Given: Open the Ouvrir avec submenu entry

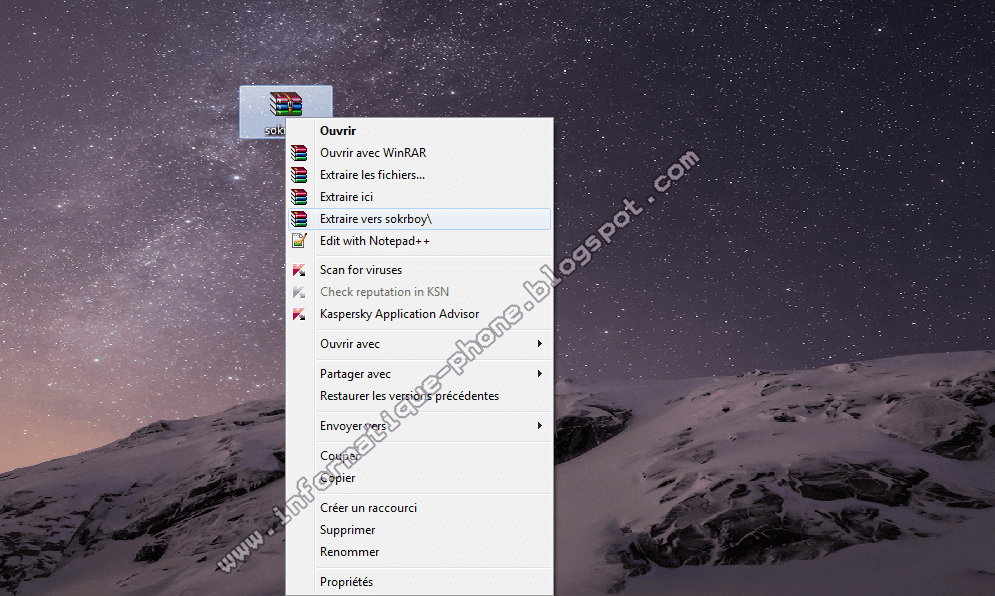Looking at the screenshot, I should [419, 343].
